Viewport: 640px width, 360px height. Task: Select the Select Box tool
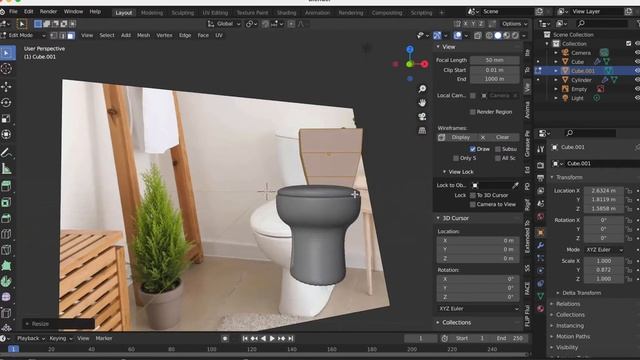pyautogui.click(x=7, y=53)
